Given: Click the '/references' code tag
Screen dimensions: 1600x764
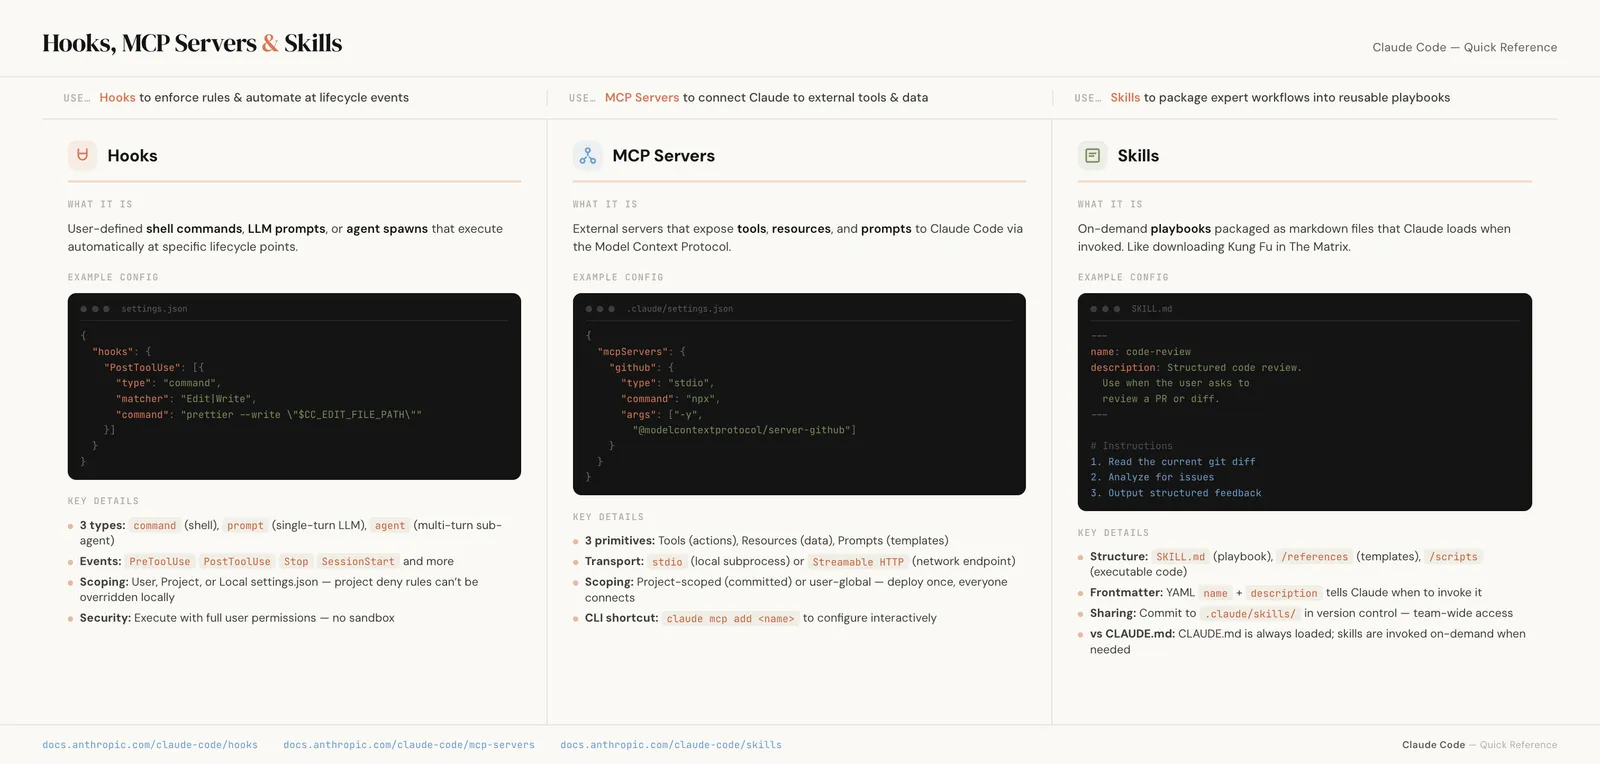Looking at the screenshot, I should click(x=1314, y=557).
